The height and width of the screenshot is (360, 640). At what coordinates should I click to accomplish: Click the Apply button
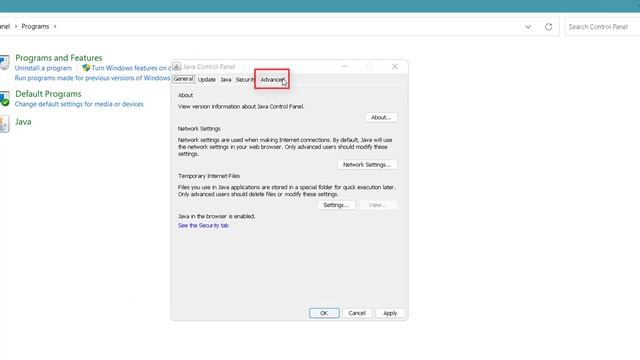(x=390, y=313)
